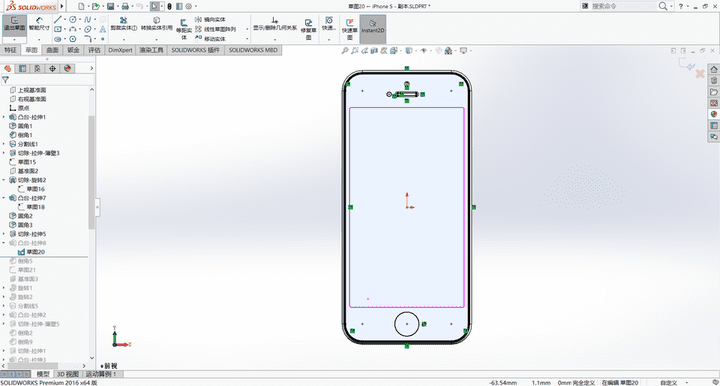
Task: Click the search commands input field
Action: pyautogui.click(x=623, y=6)
